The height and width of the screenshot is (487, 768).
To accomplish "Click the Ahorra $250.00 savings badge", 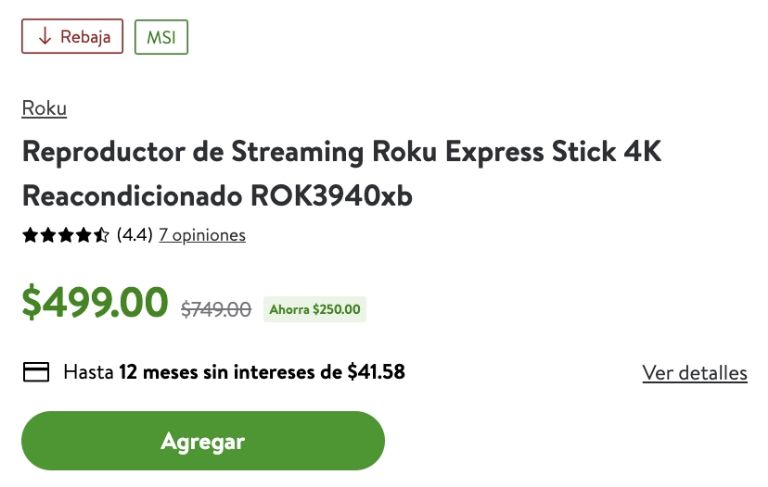I will point(315,310).
